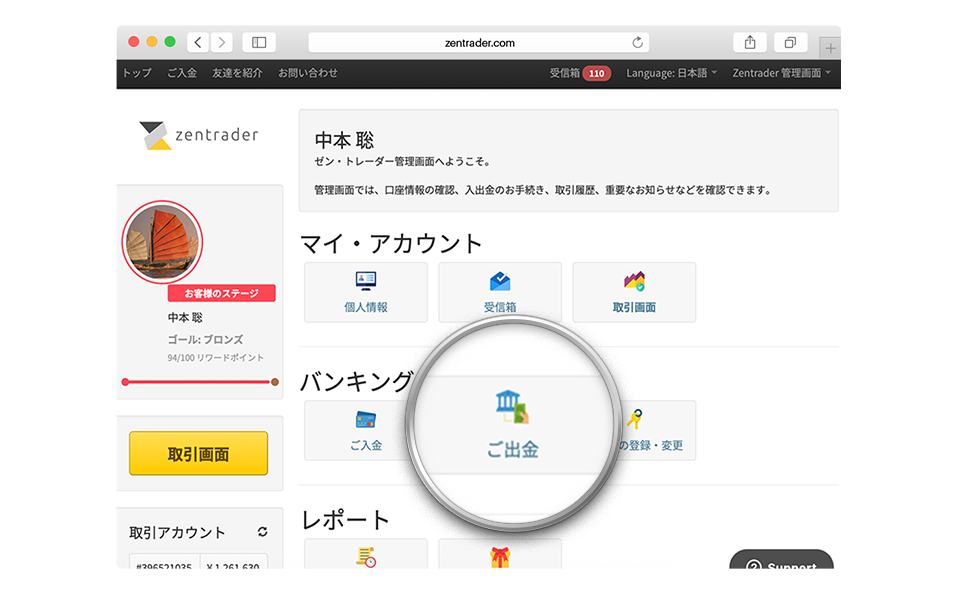Open the Zentrader 管理画面 dropdown menu

pos(781,73)
